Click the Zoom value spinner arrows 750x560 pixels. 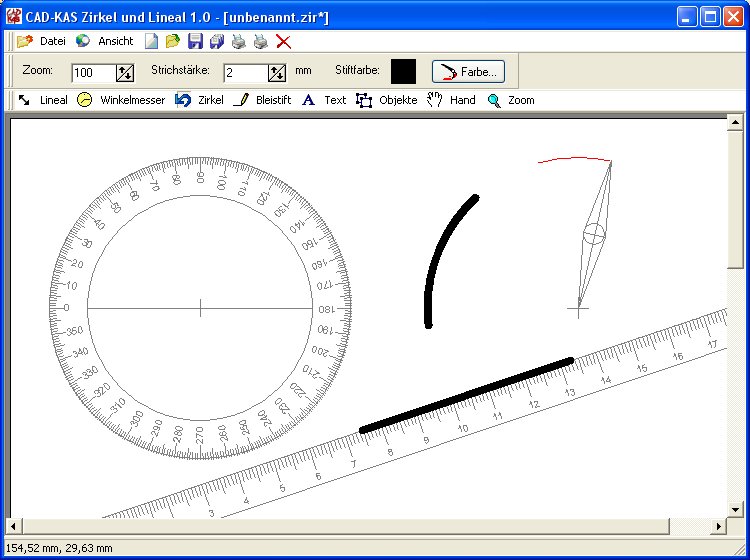click(x=125, y=73)
